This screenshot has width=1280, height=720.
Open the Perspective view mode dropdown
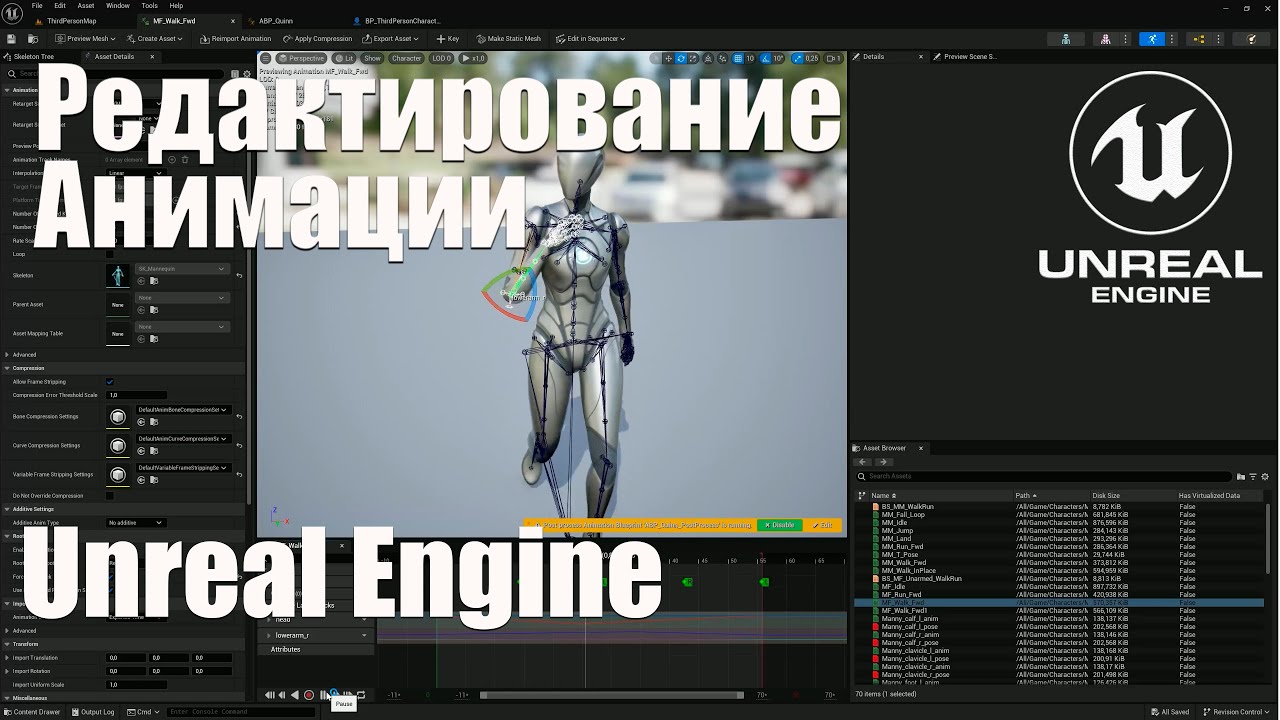[301, 58]
